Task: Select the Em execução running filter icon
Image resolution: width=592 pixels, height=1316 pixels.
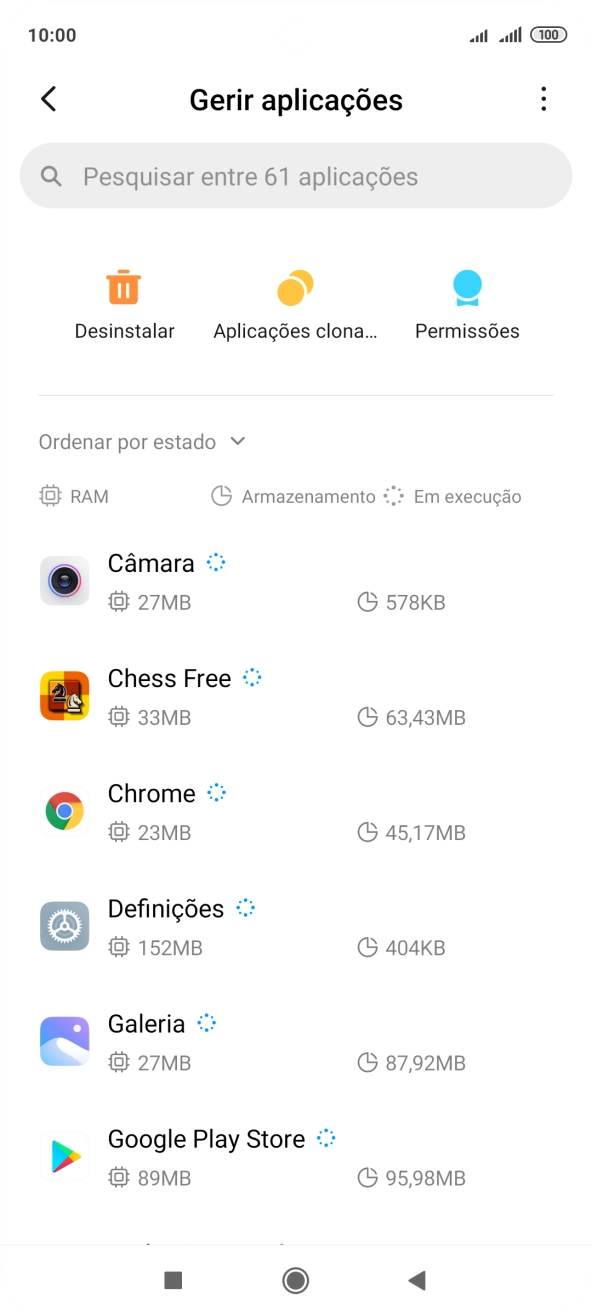Action: point(394,496)
